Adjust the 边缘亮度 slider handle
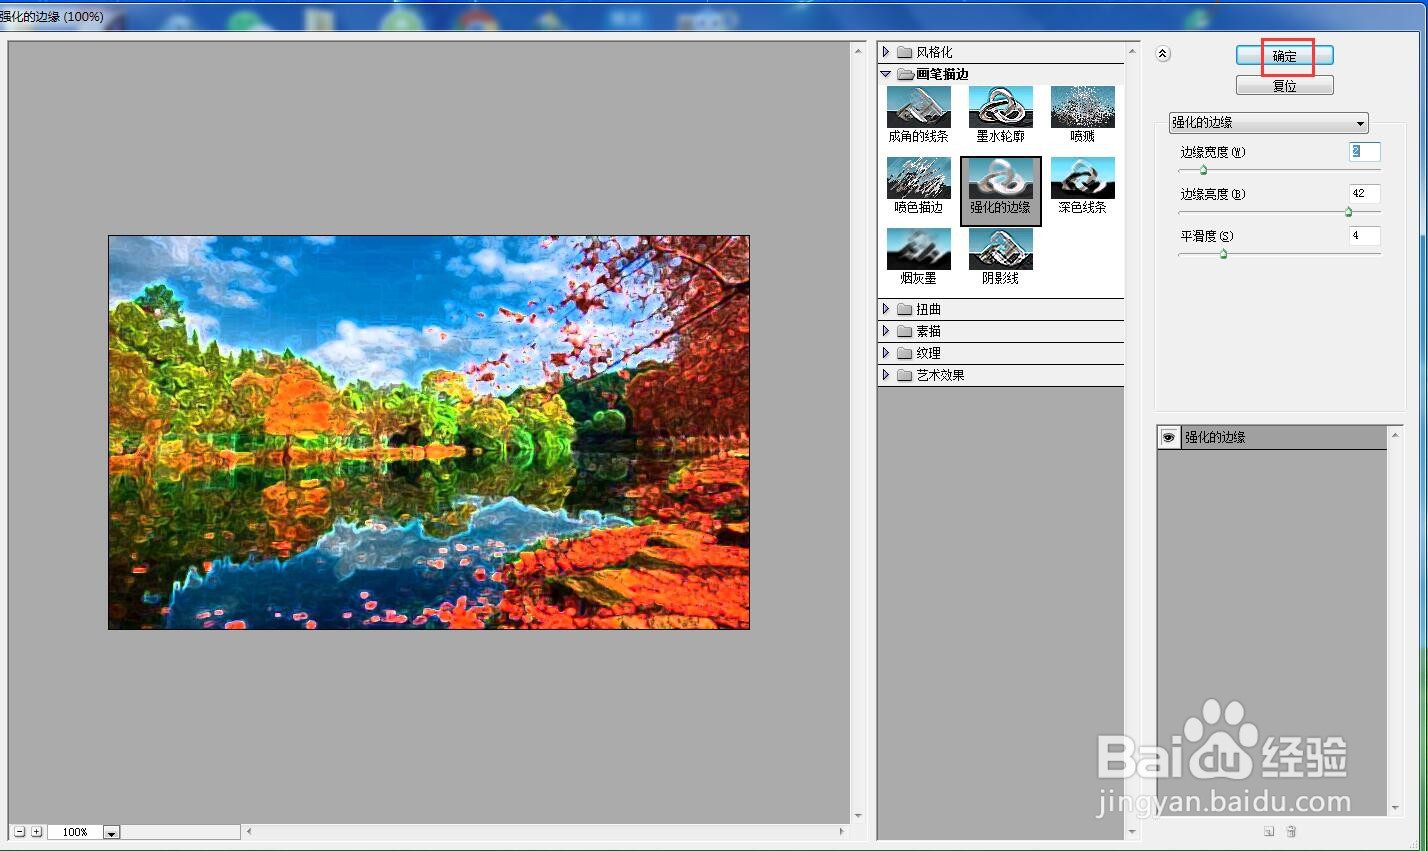Screen dimensions: 1428x851 coord(1348,212)
